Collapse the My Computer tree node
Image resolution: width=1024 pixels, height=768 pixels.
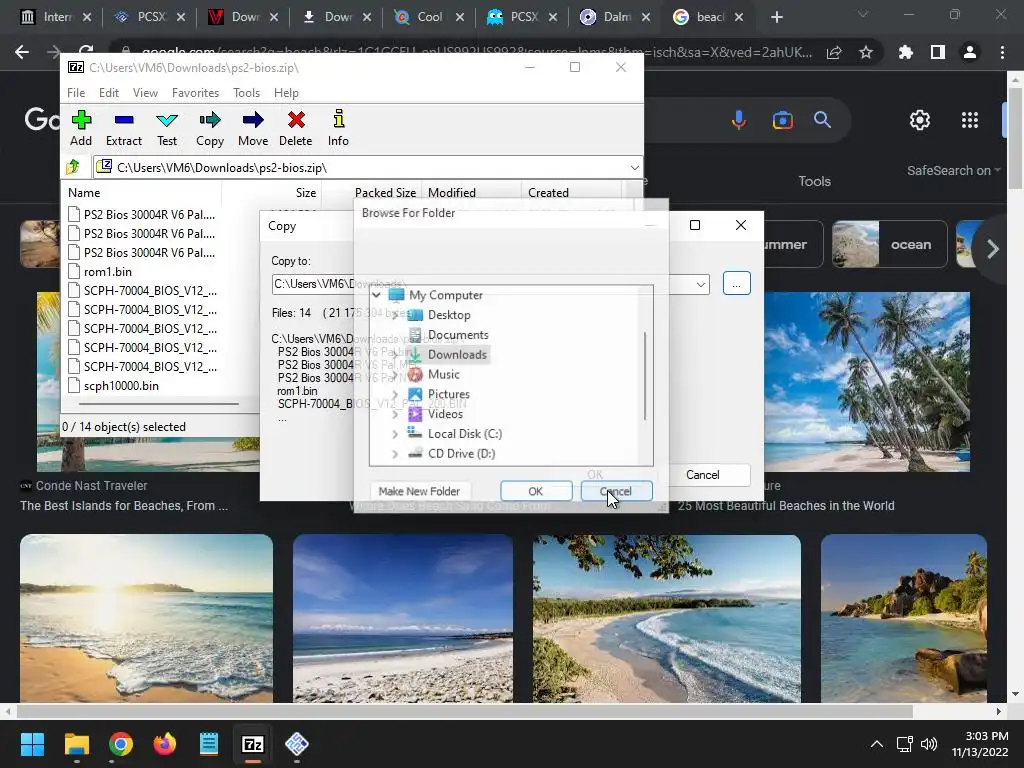coord(377,295)
